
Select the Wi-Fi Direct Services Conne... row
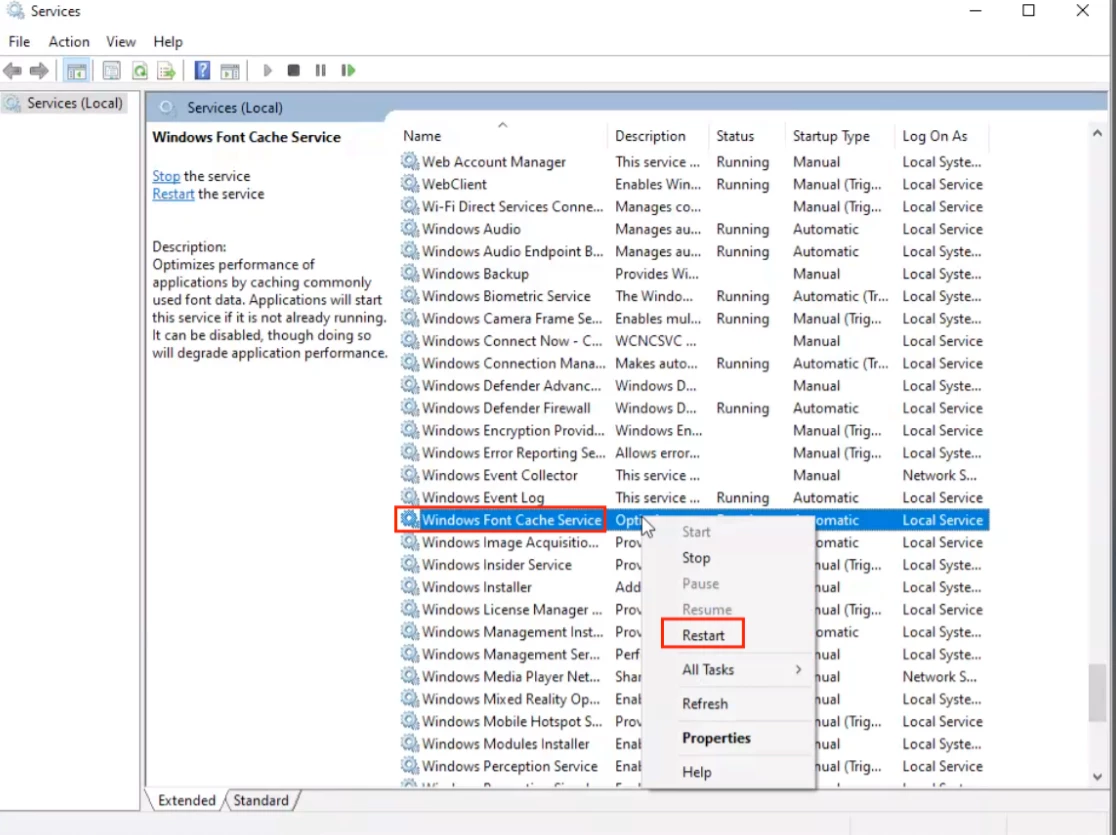tap(694, 206)
